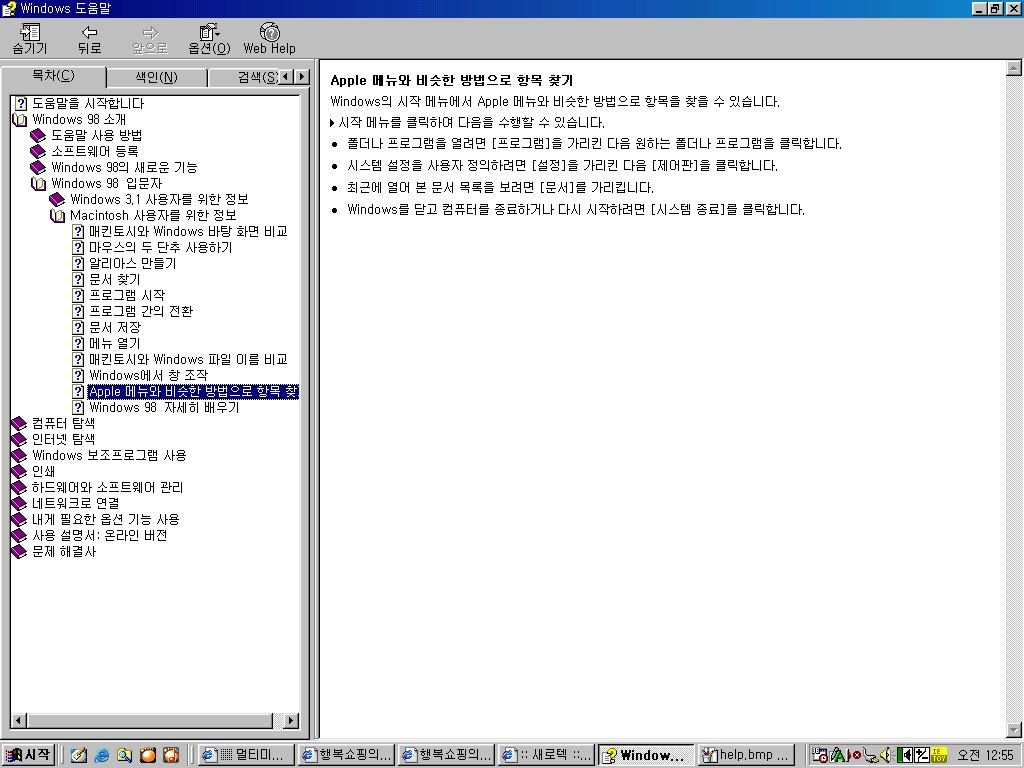Screen dimensions: 1024x768
Task: Click the 시작 메뉴를 클릭하여 disclosure triangle
Action: pos(332,123)
